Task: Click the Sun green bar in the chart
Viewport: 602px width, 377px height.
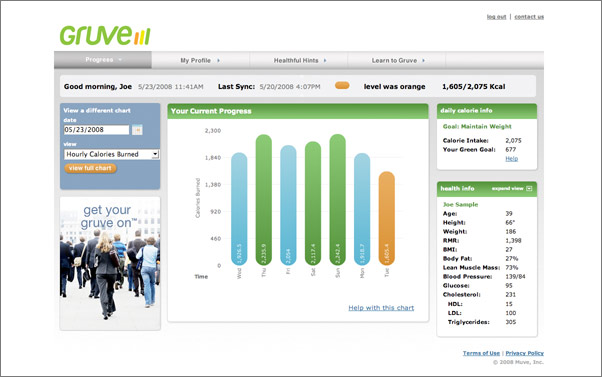Action: click(x=337, y=200)
